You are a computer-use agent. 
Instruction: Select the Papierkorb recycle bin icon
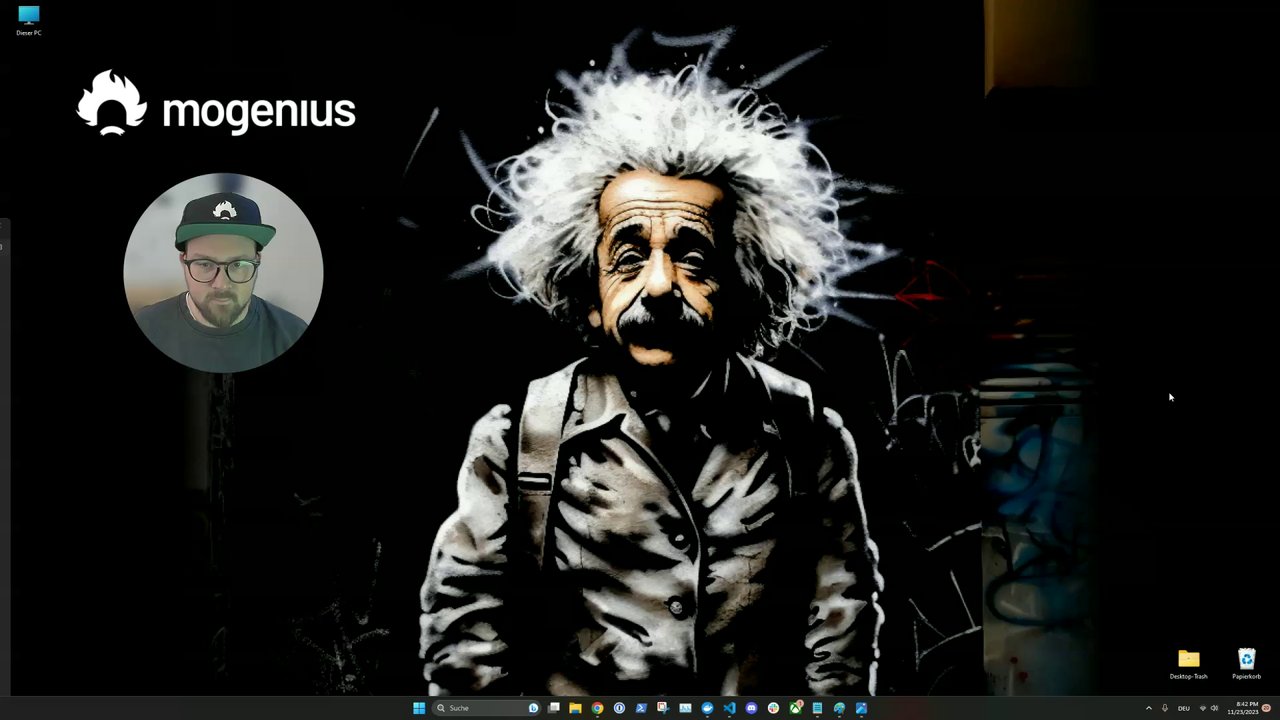tap(1246, 663)
